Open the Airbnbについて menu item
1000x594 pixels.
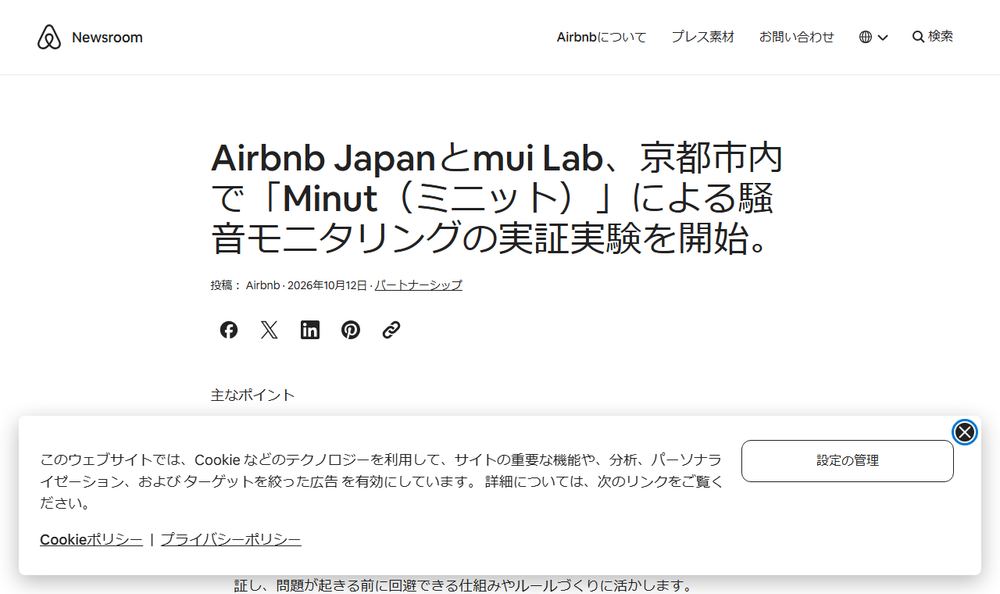click(601, 37)
